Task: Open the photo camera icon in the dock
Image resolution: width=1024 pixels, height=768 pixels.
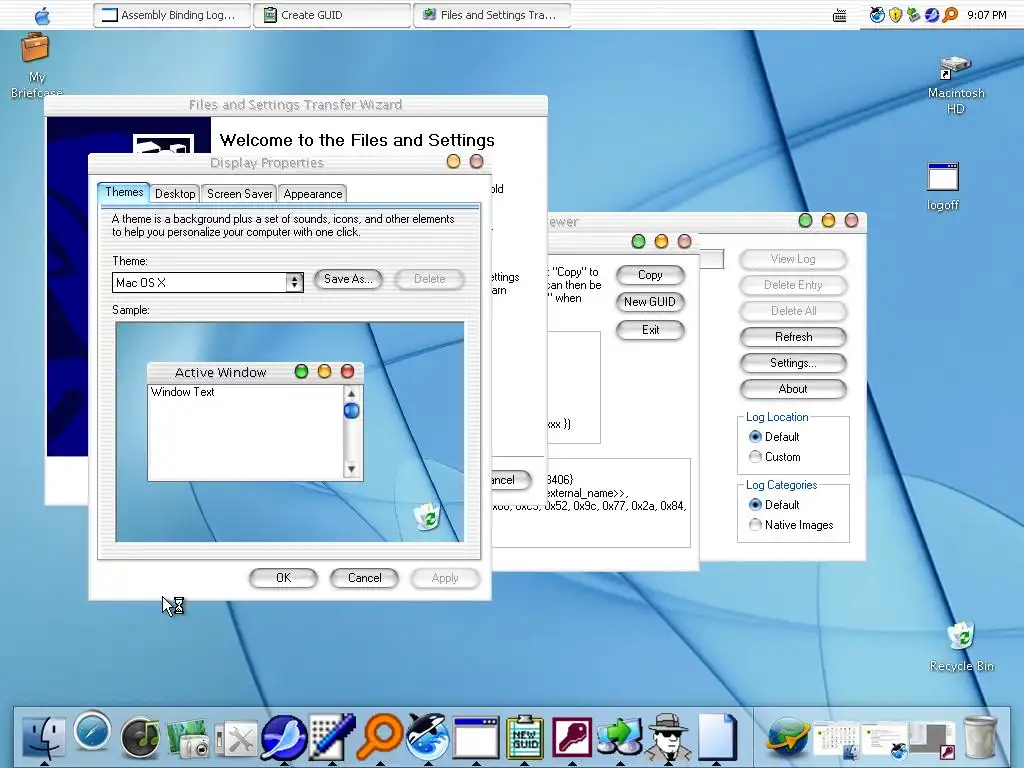Action: coord(188,739)
